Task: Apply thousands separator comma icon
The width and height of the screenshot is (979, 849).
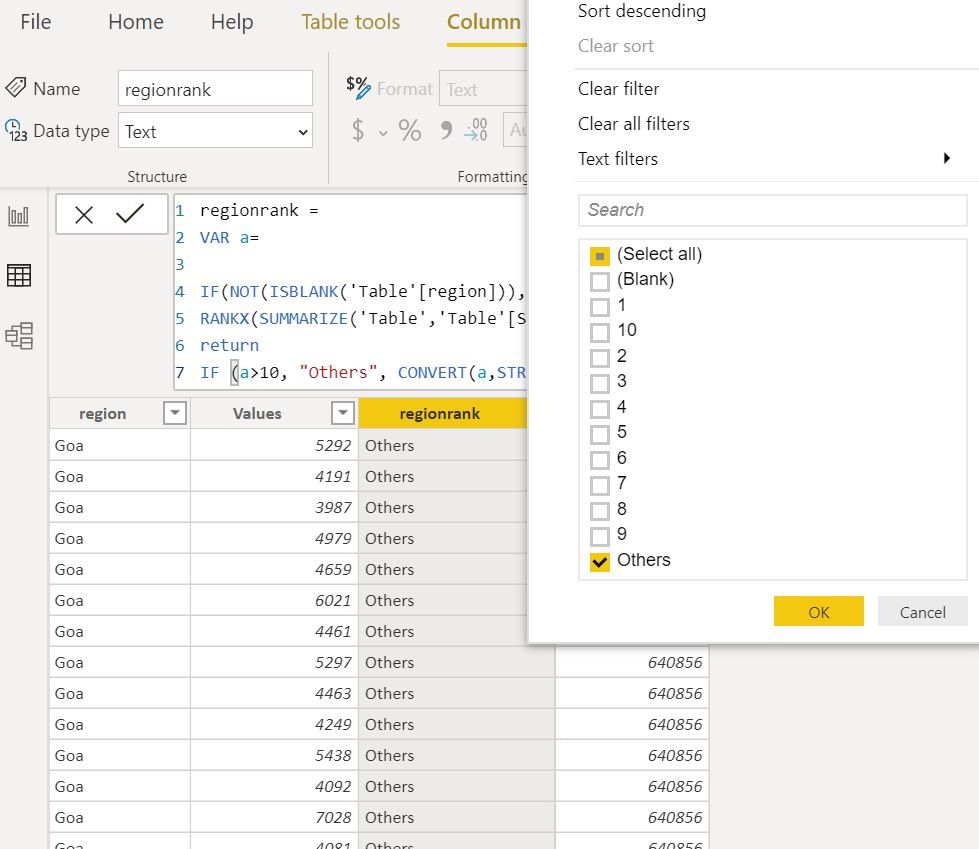Action: click(446, 130)
